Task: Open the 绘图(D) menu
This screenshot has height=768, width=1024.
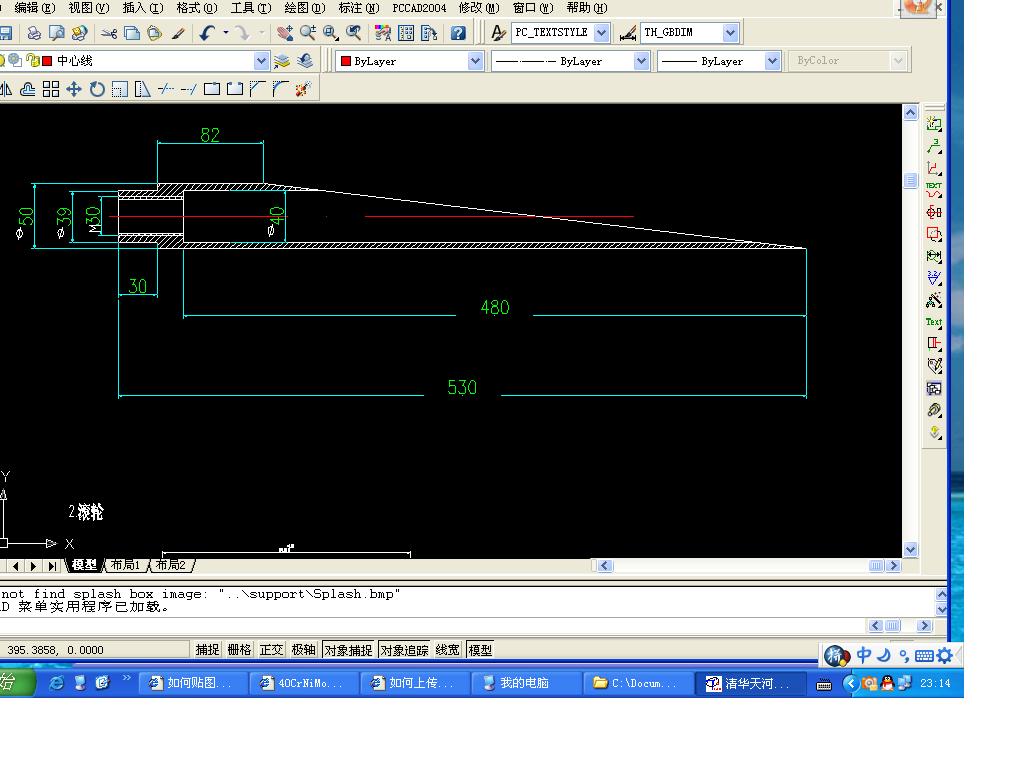Action: tap(305, 8)
